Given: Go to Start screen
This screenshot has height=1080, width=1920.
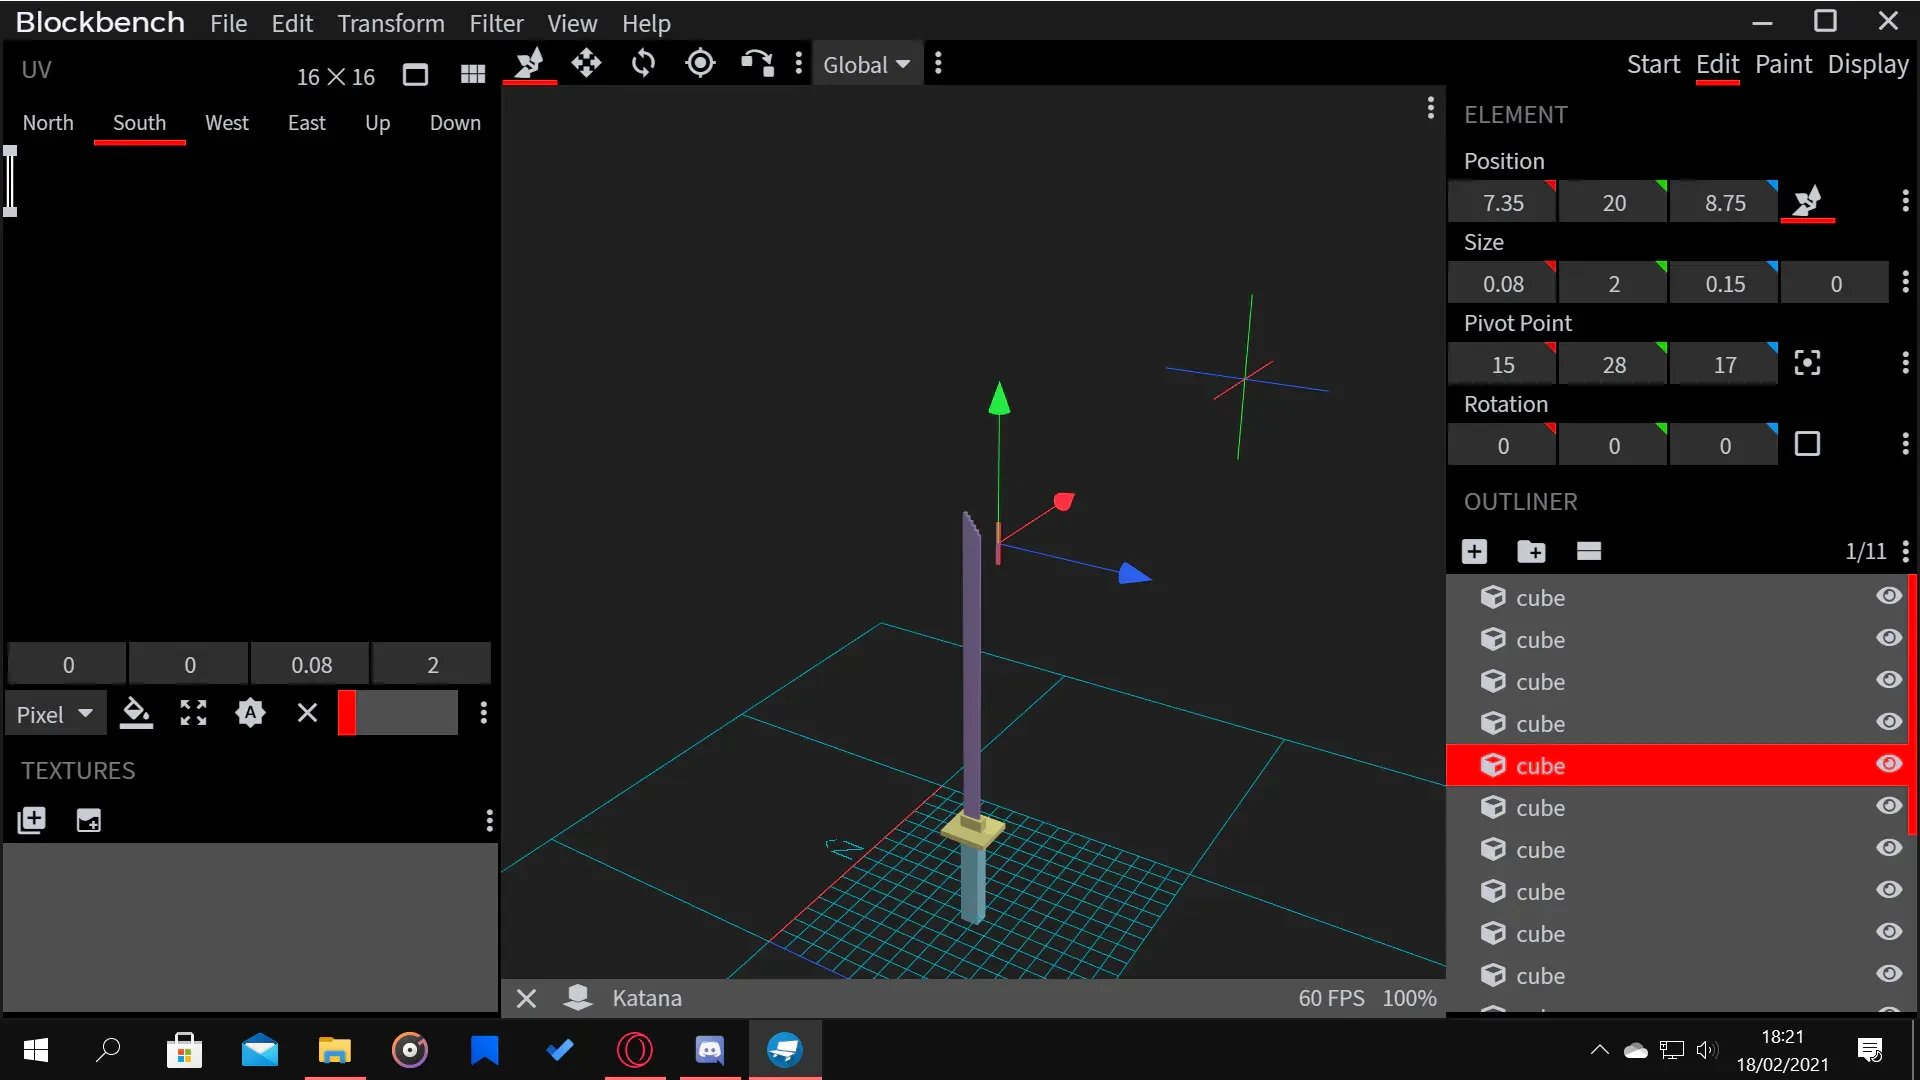Looking at the screenshot, I should coord(1653,65).
